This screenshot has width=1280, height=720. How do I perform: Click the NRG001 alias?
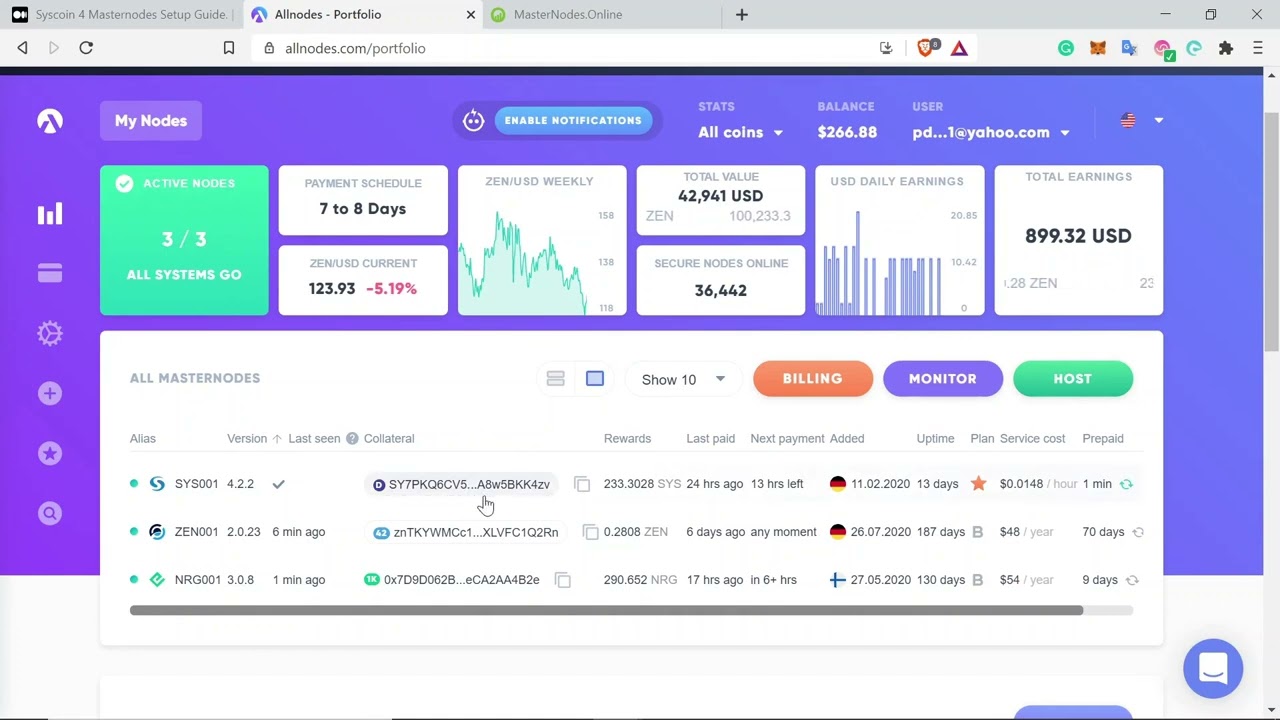(197, 580)
